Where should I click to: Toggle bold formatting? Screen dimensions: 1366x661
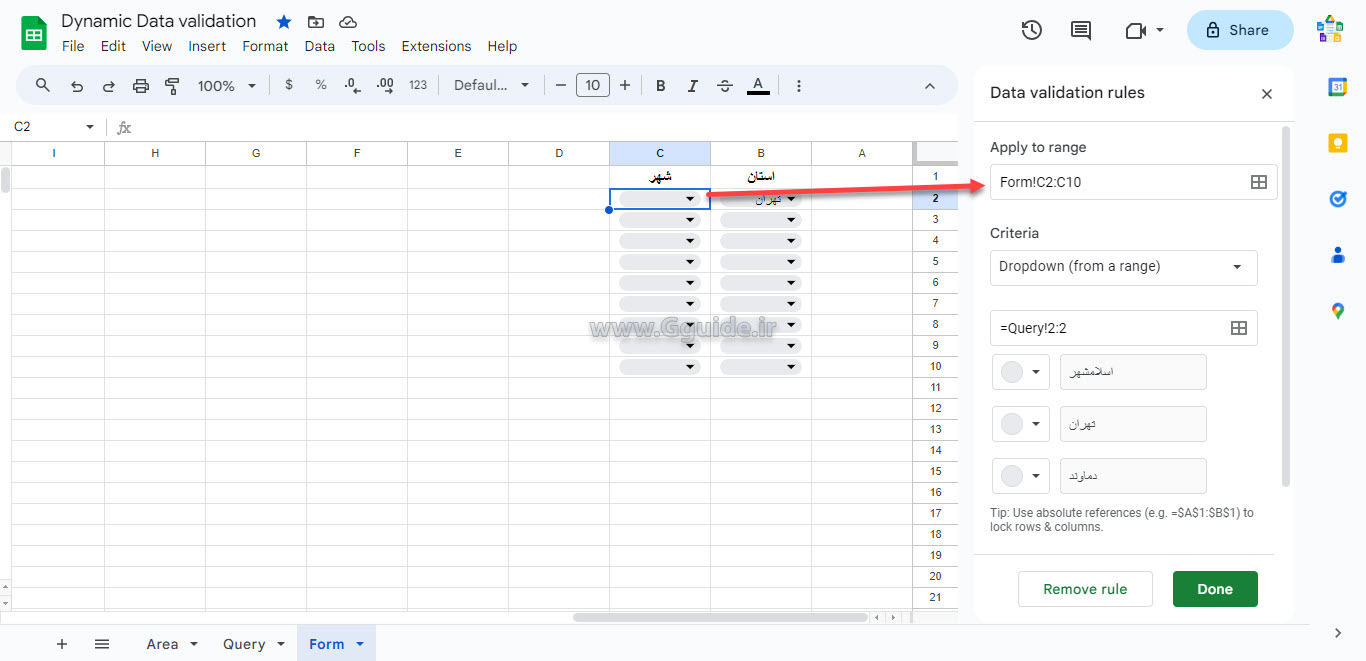pyautogui.click(x=660, y=86)
